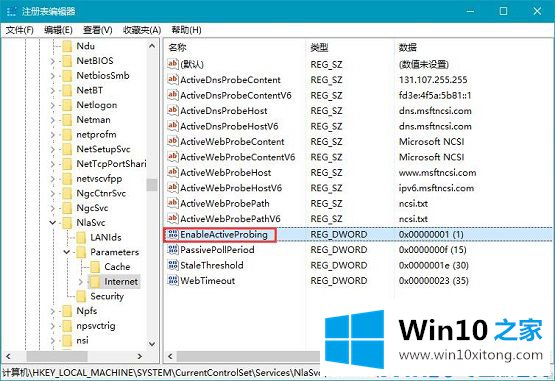Image resolution: width=555 pixels, height=381 pixels.
Task: Click the PassivePollPeriod DWORD icon
Action: 172,250
